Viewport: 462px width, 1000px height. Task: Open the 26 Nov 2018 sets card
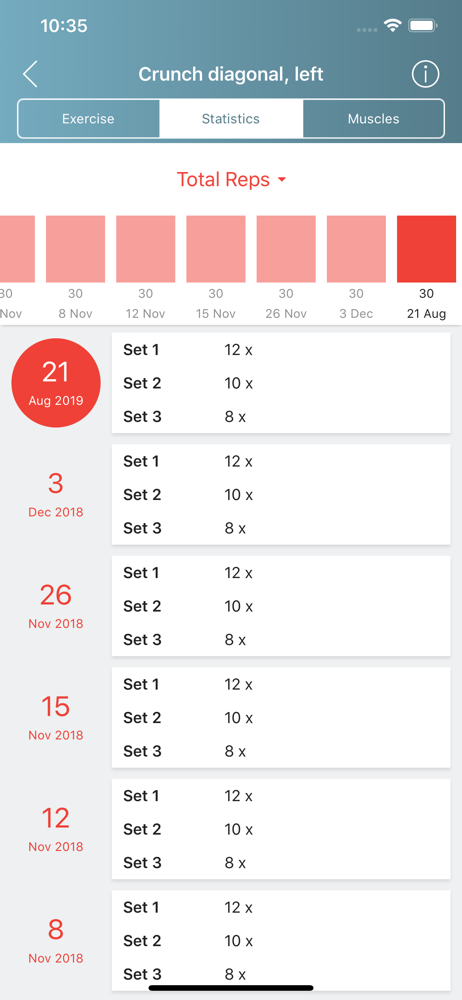281,606
